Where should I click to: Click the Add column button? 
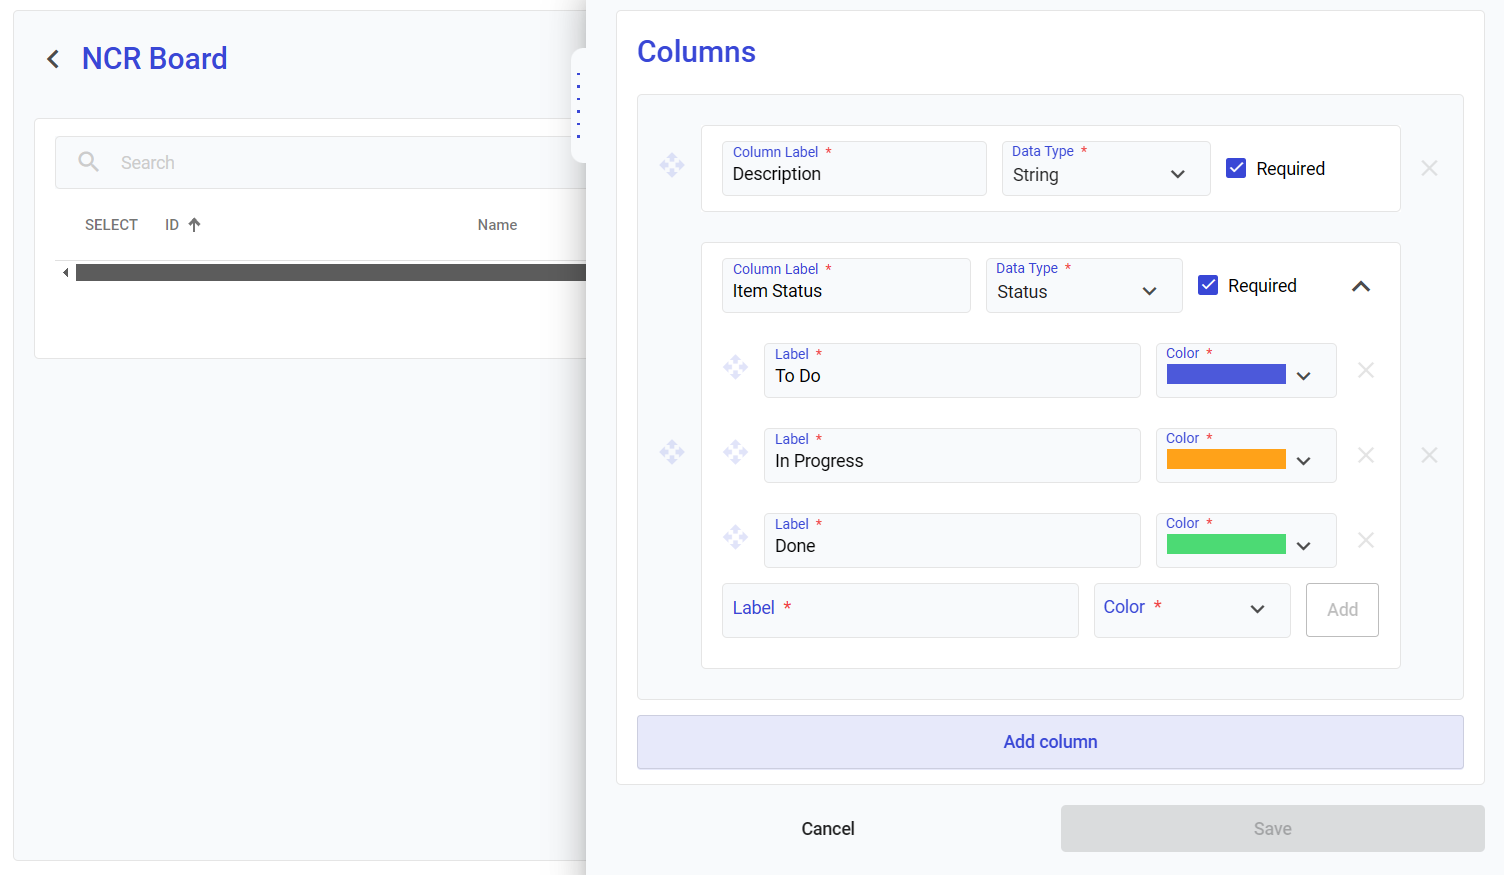pos(1050,742)
